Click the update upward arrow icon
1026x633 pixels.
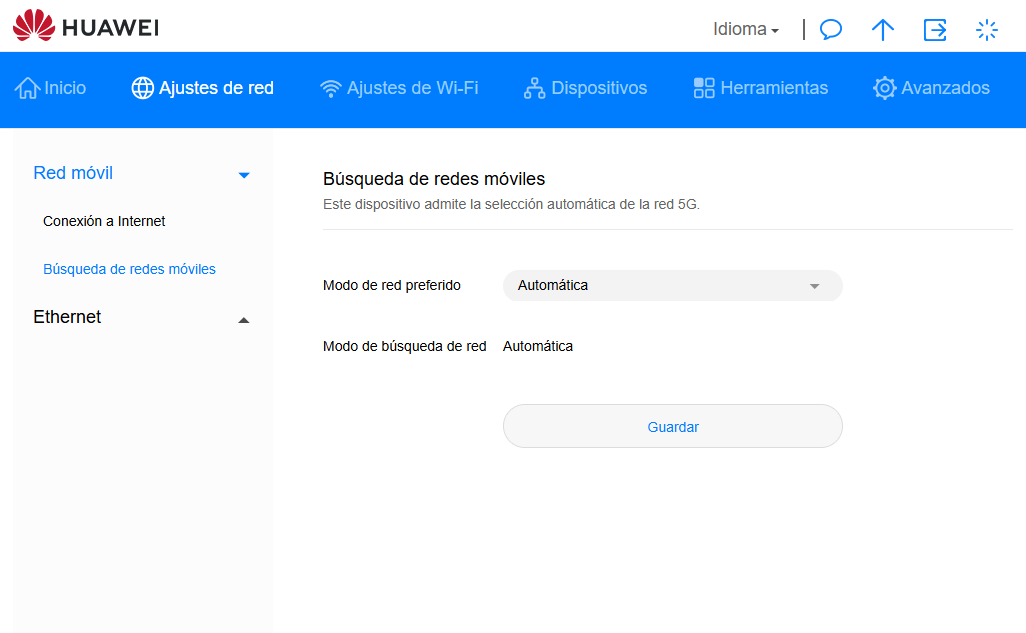click(882, 29)
